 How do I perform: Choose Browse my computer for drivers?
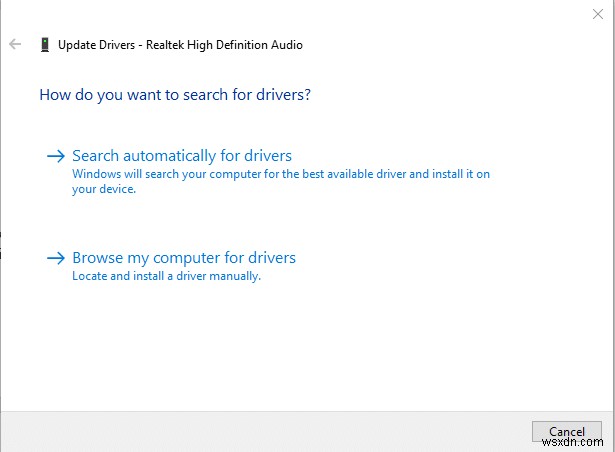coord(184,258)
